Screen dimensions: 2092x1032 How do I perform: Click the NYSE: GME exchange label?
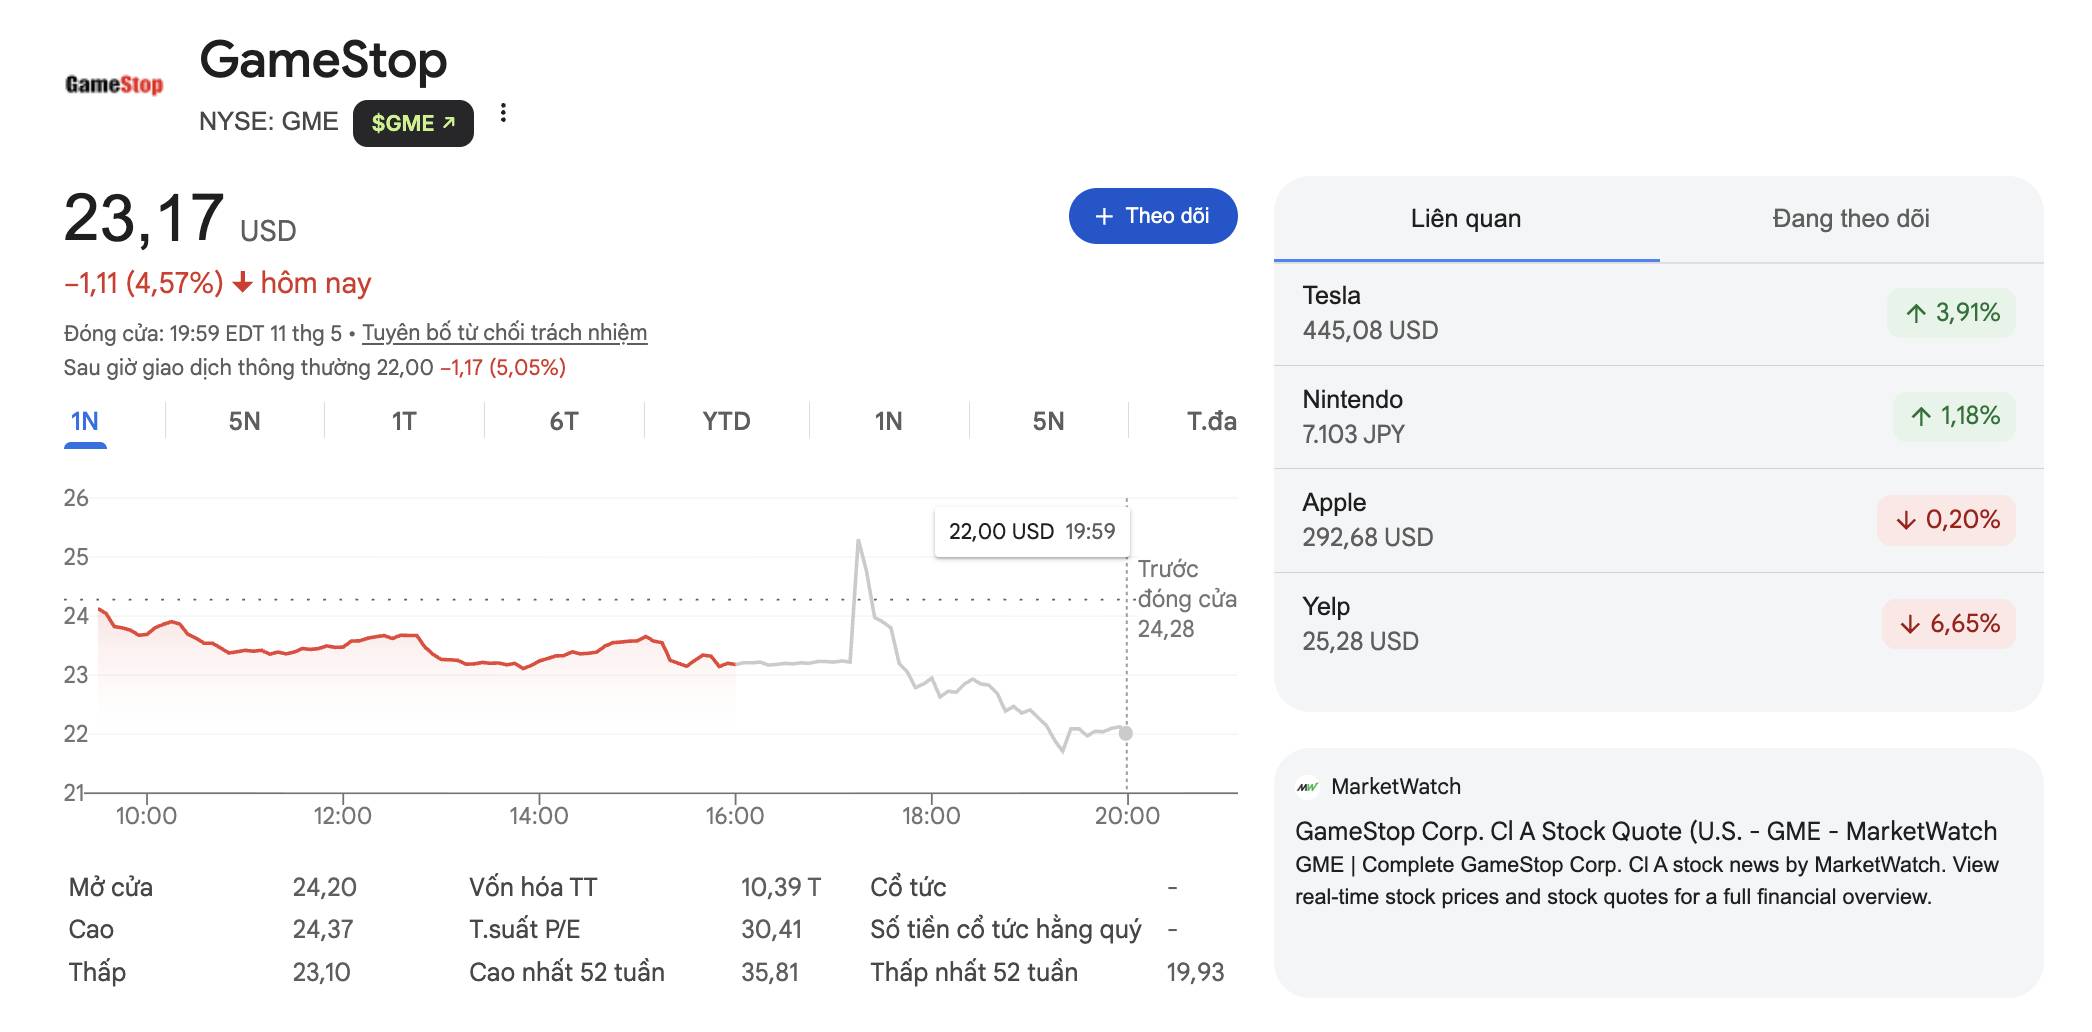tap(269, 122)
